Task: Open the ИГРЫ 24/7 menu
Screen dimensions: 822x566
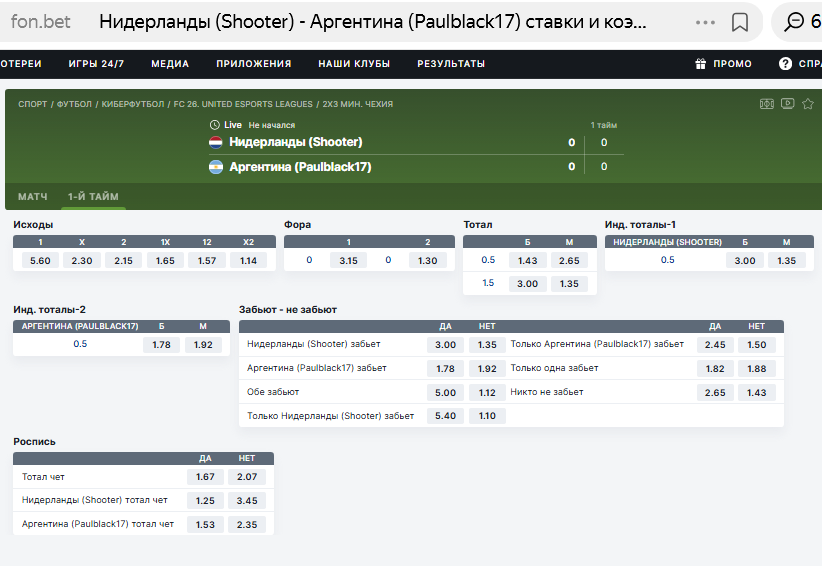Action: tap(96, 63)
